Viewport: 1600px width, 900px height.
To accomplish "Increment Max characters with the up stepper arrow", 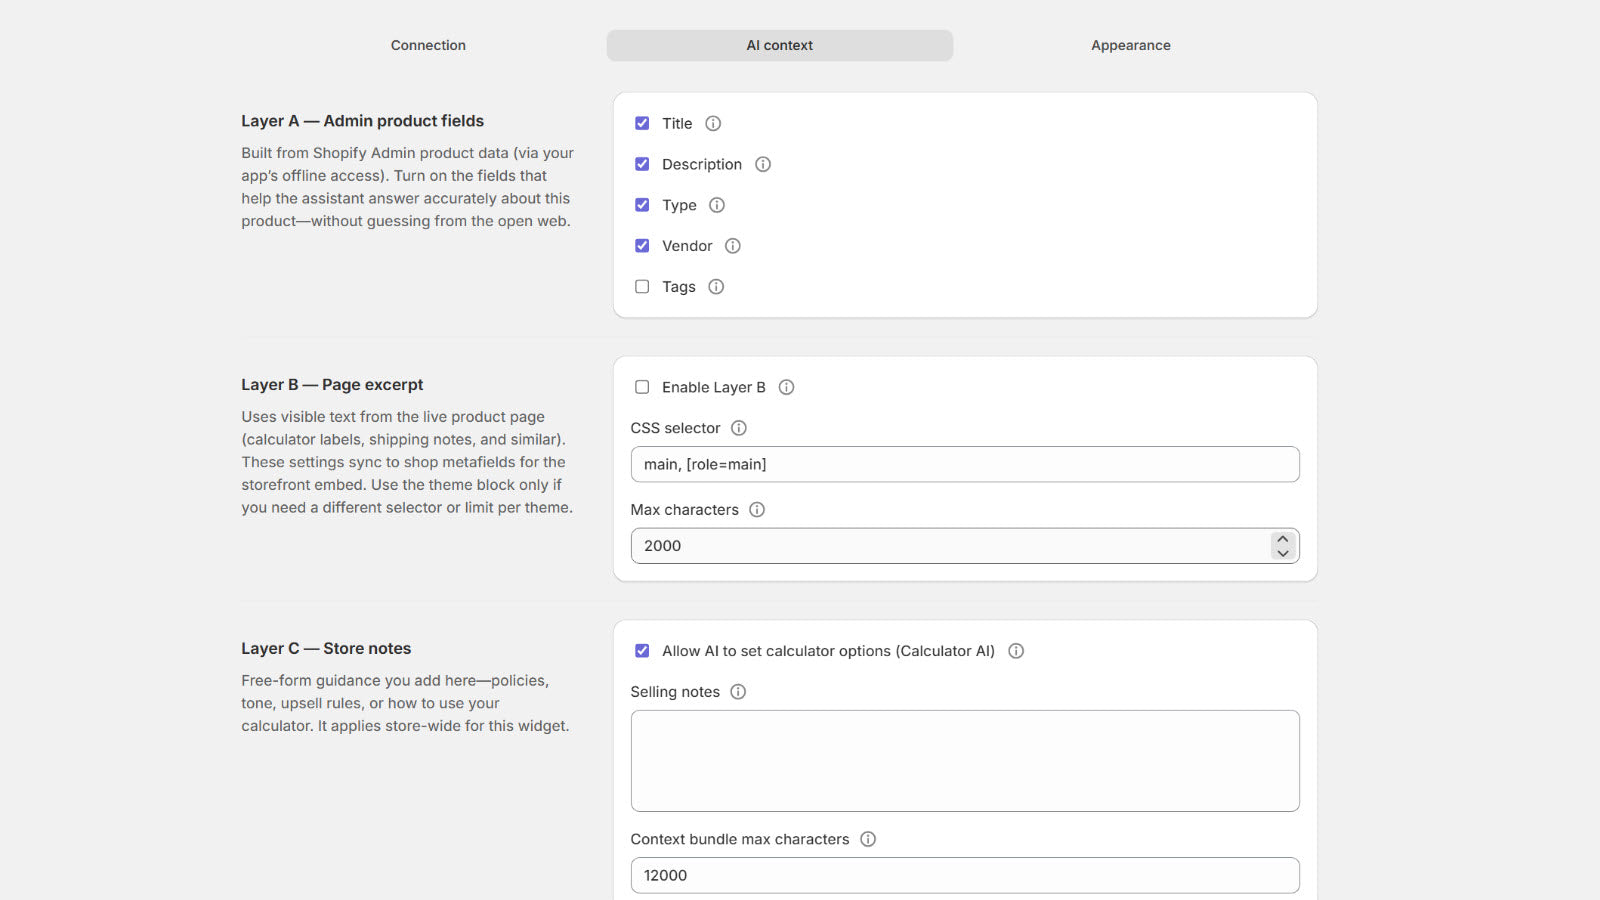I will click(x=1283, y=539).
